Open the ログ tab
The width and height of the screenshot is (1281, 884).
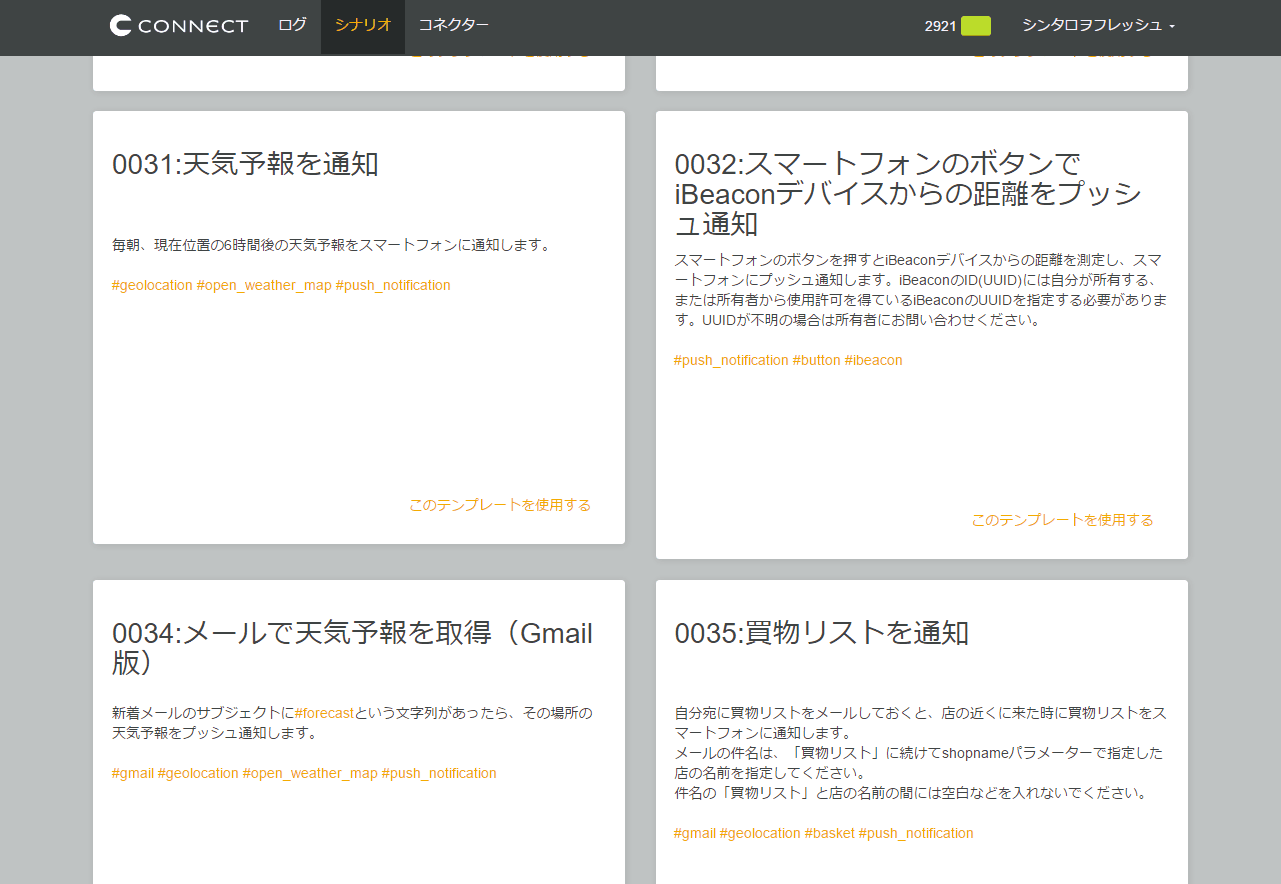292,25
